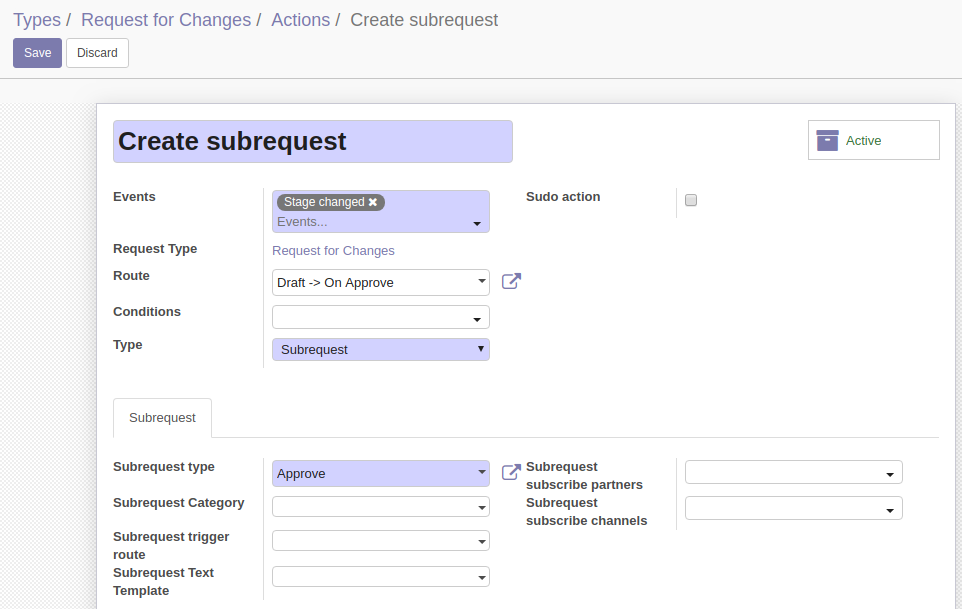962x609 pixels.
Task: Open the Type selector showing Subrequest
Action: click(x=380, y=350)
